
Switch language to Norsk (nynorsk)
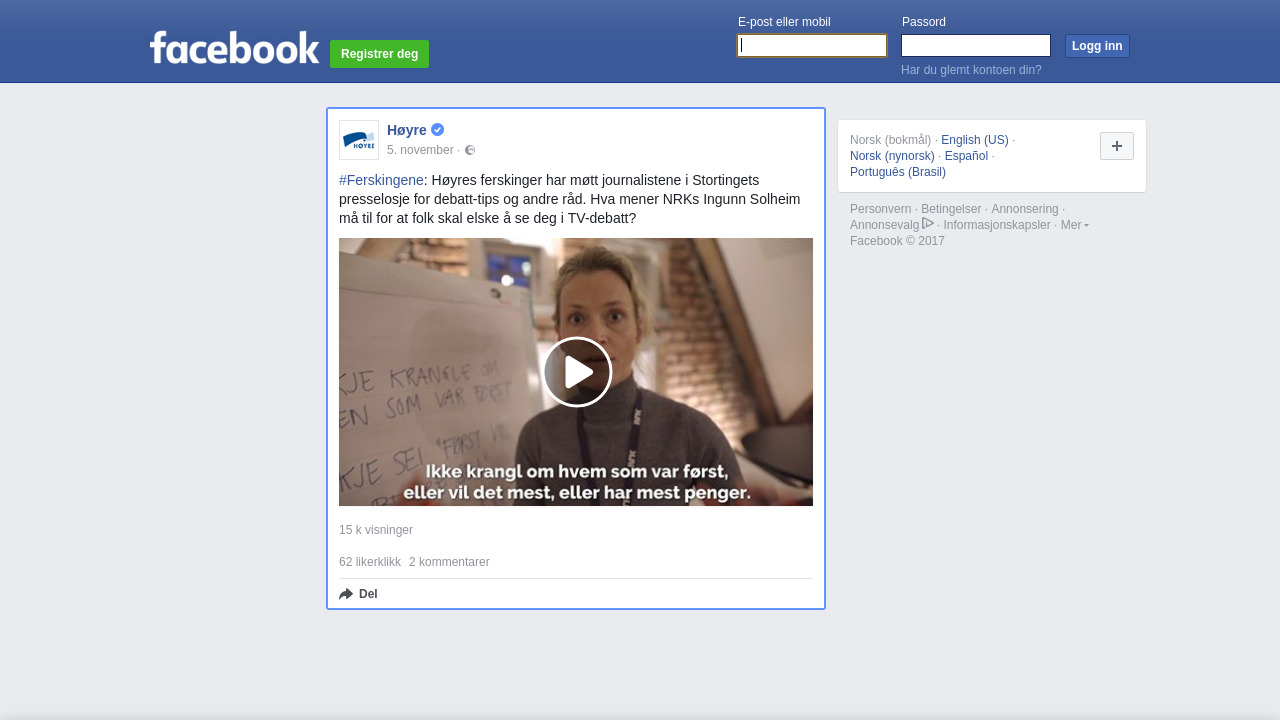[892, 156]
